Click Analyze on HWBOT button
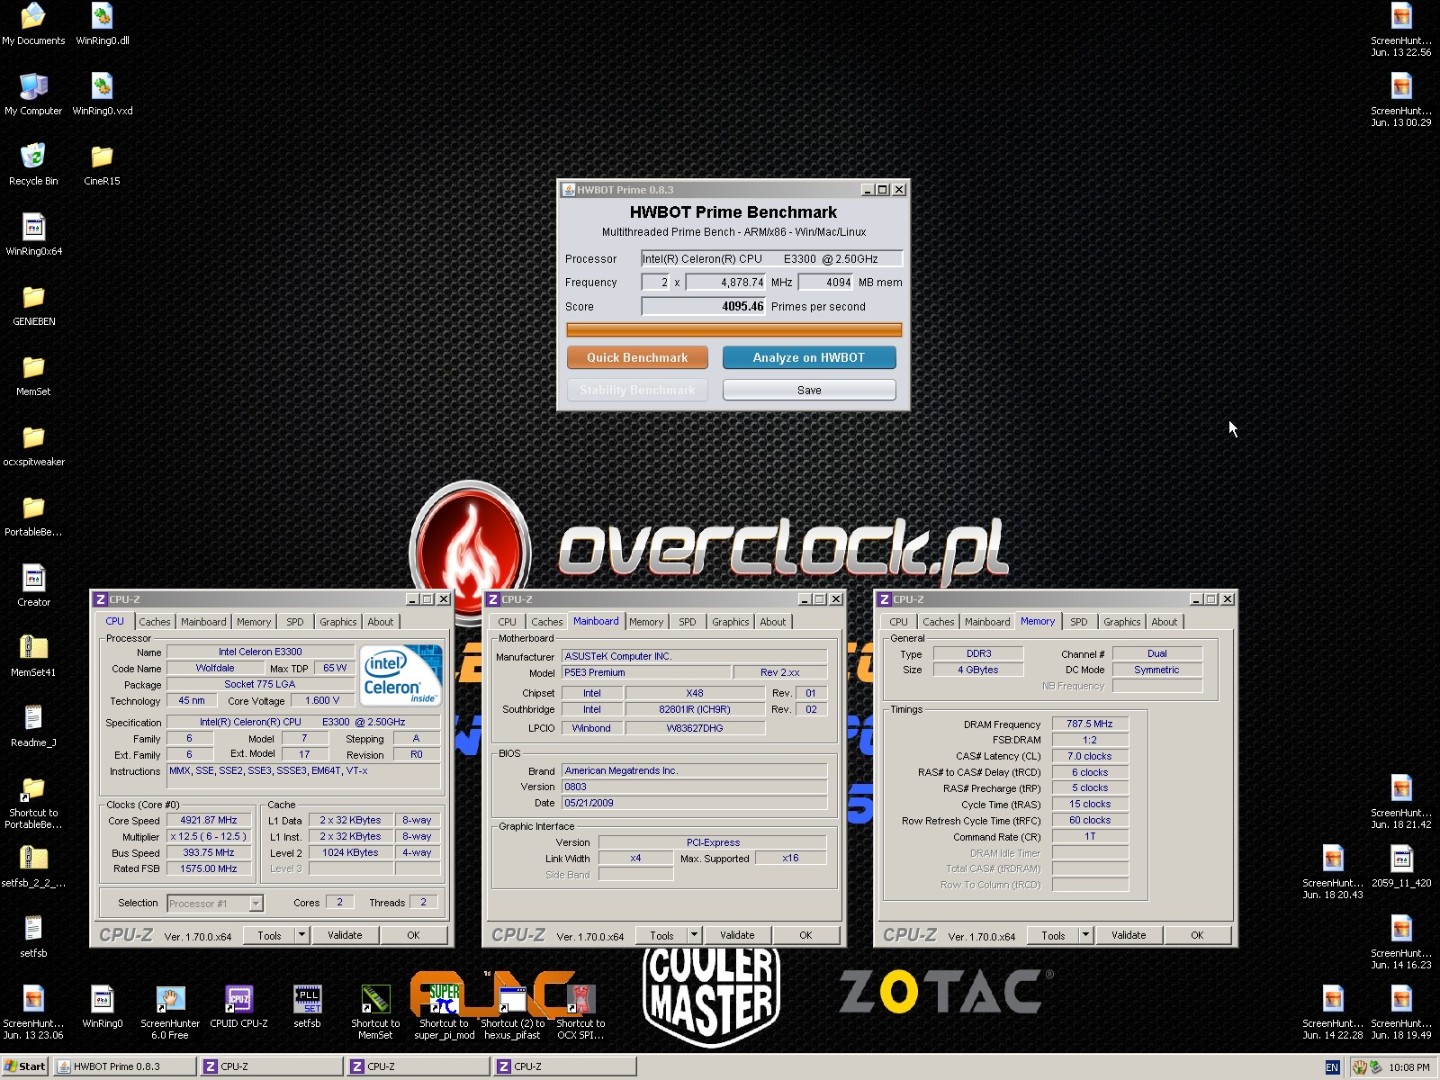Viewport: 1440px width, 1080px height. point(809,357)
